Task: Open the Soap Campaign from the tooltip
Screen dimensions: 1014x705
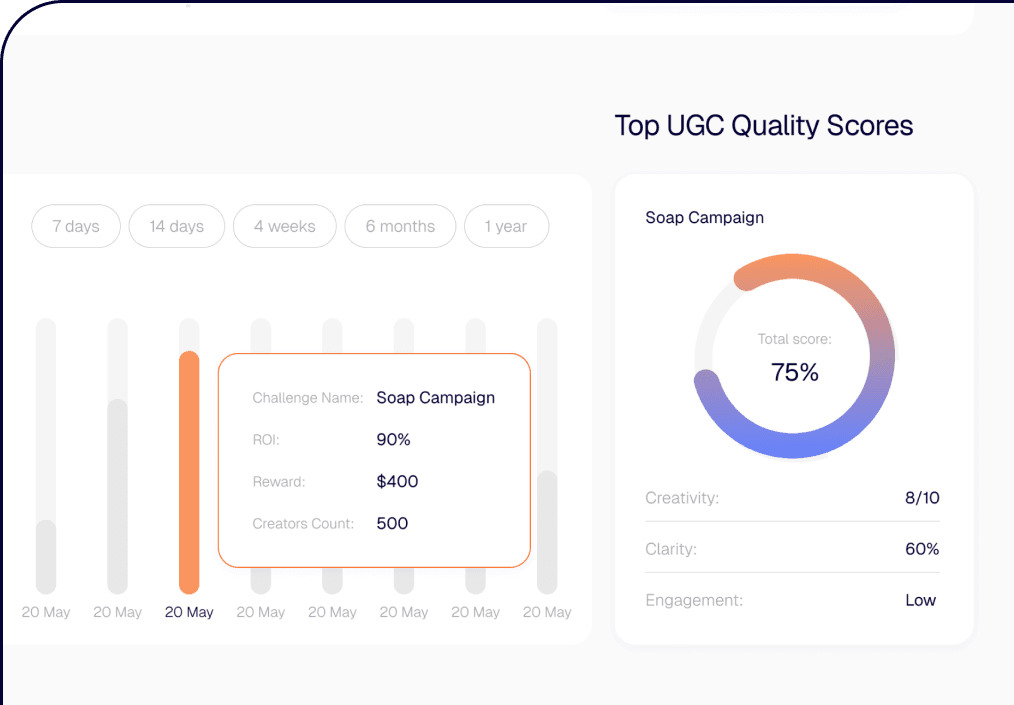Action: tap(435, 398)
